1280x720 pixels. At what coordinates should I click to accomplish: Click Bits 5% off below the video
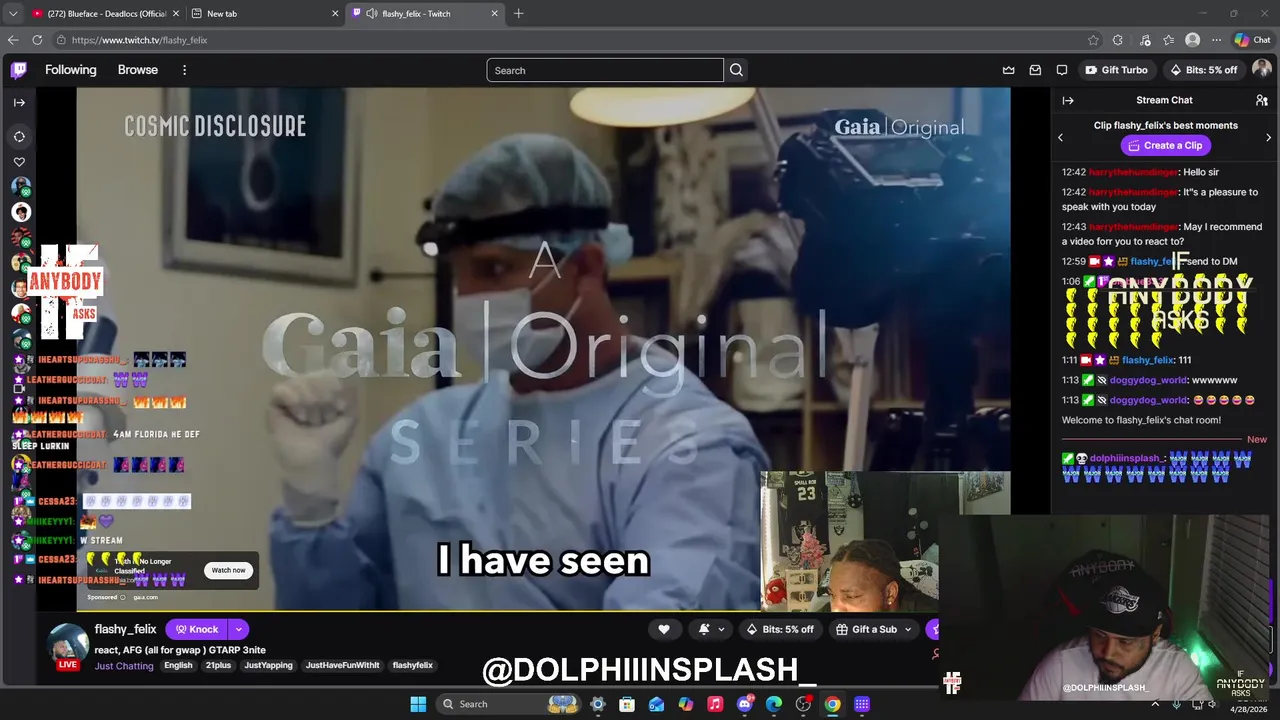click(x=780, y=629)
